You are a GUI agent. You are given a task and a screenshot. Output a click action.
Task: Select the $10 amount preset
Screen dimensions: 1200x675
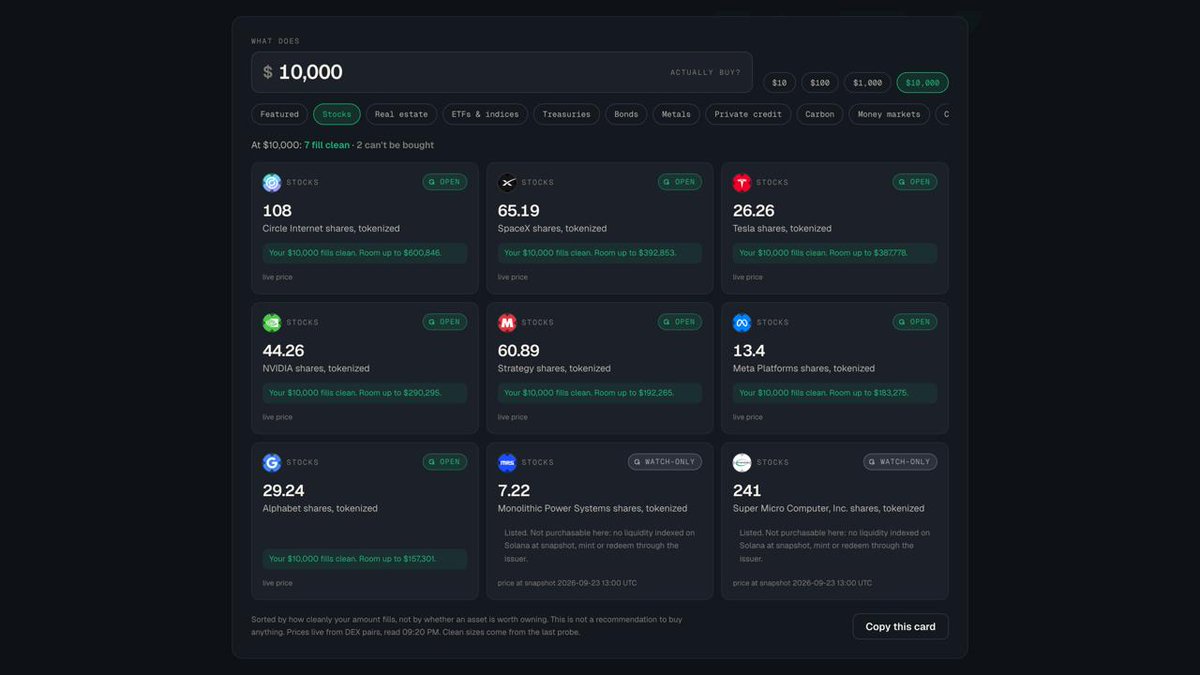(x=779, y=83)
